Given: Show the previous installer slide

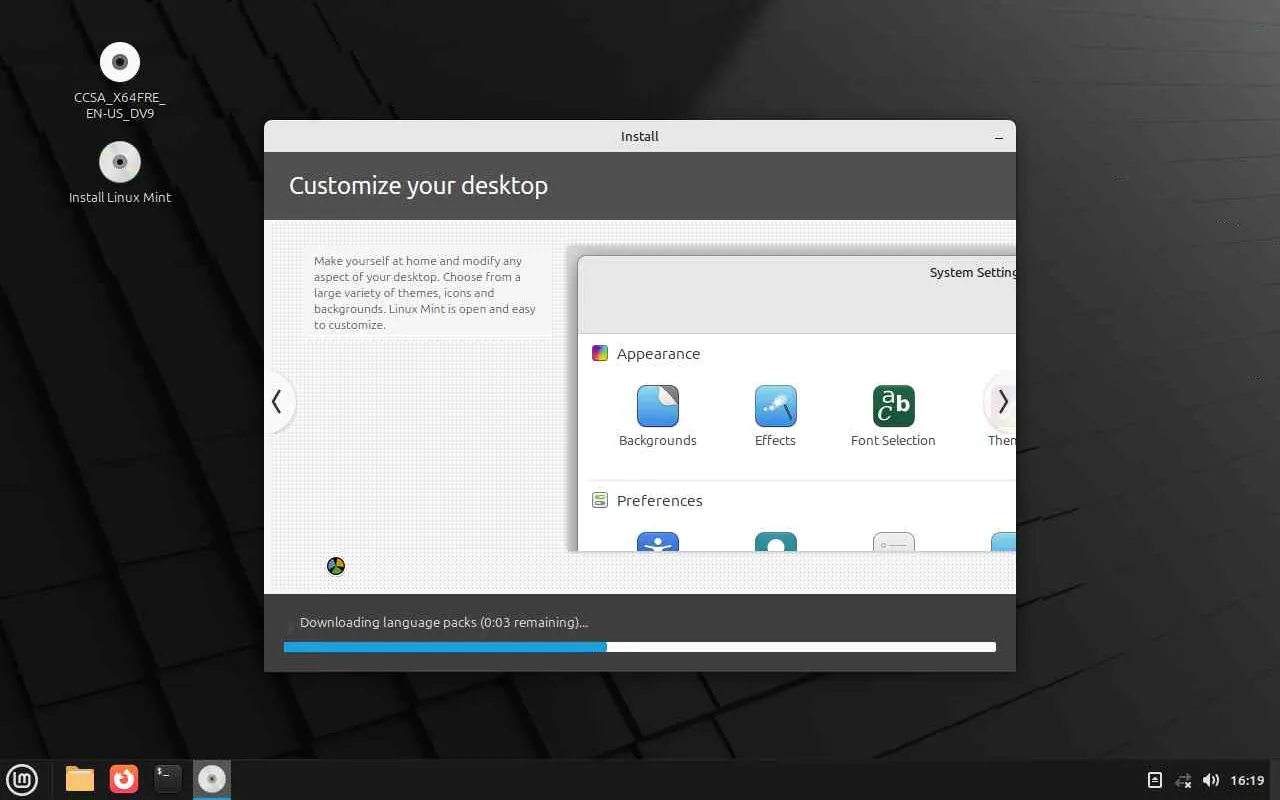Looking at the screenshot, I should point(277,402).
